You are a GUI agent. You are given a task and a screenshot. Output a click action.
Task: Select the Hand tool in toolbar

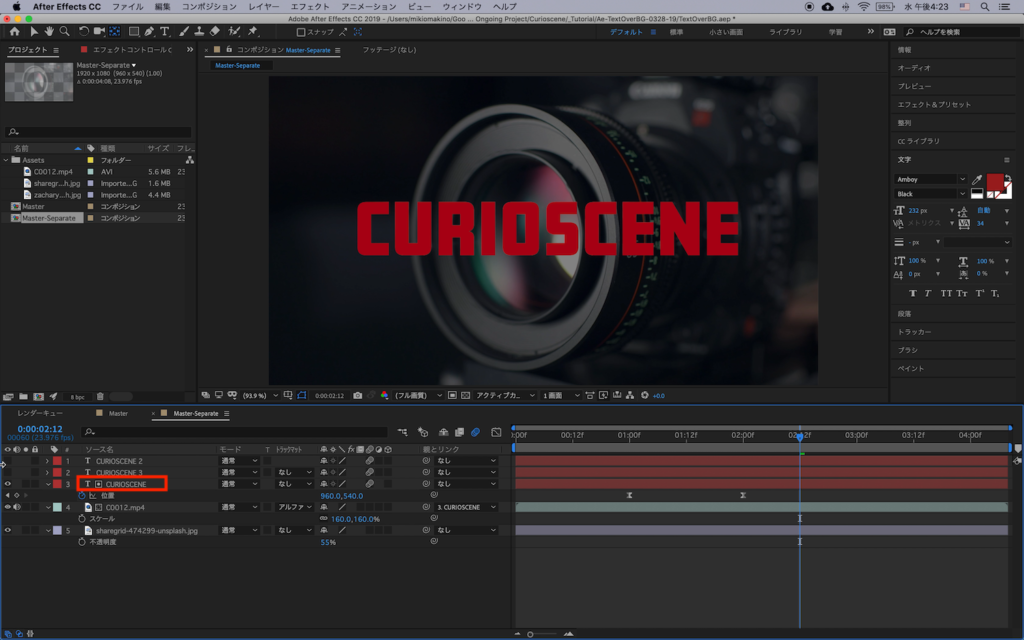49,32
